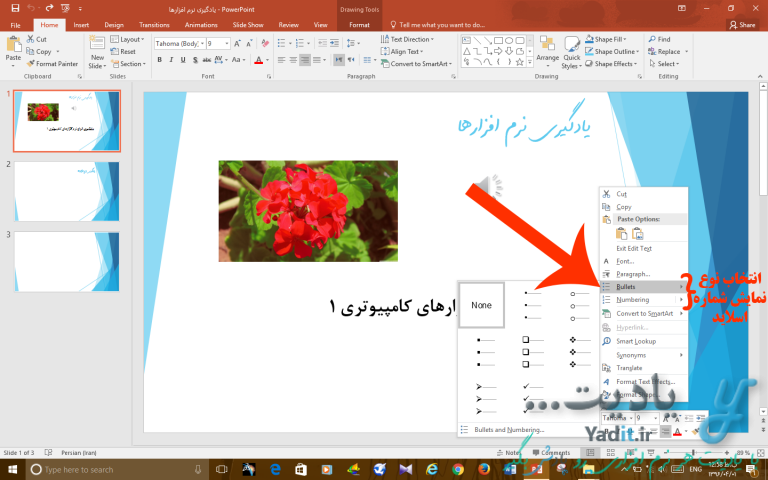
Task: Click Convert to SmartArt in ribbon
Action: (416, 64)
